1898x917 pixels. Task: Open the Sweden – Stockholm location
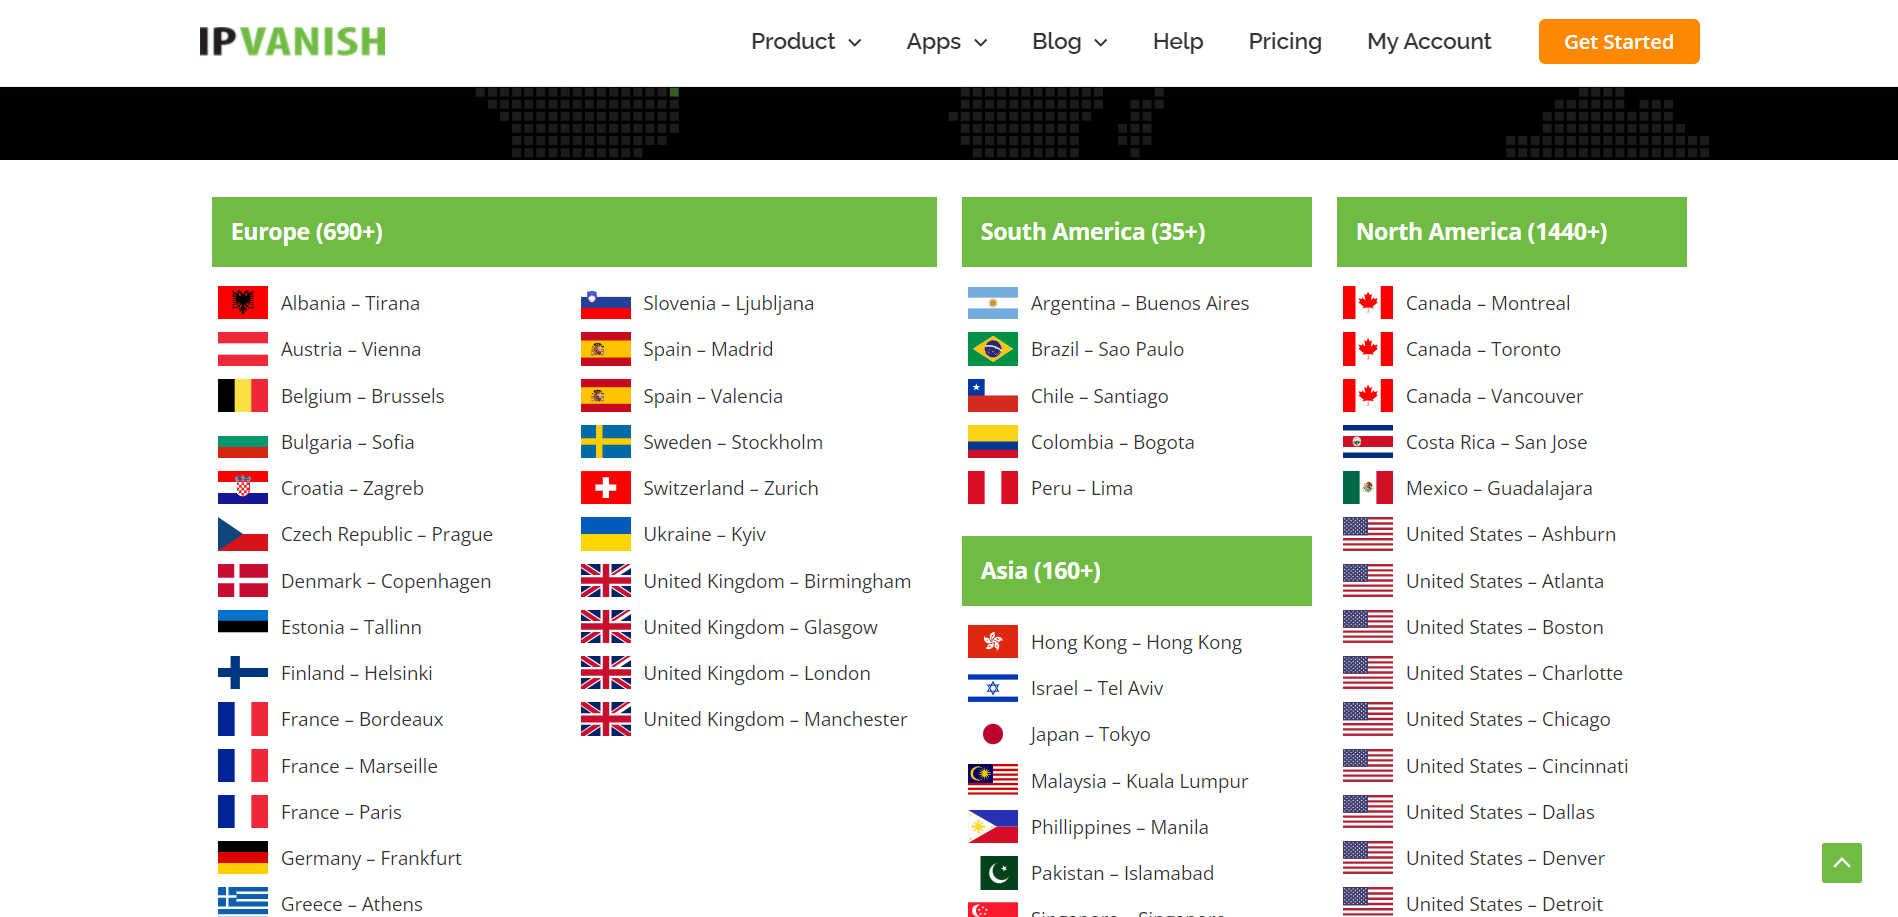(733, 441)
